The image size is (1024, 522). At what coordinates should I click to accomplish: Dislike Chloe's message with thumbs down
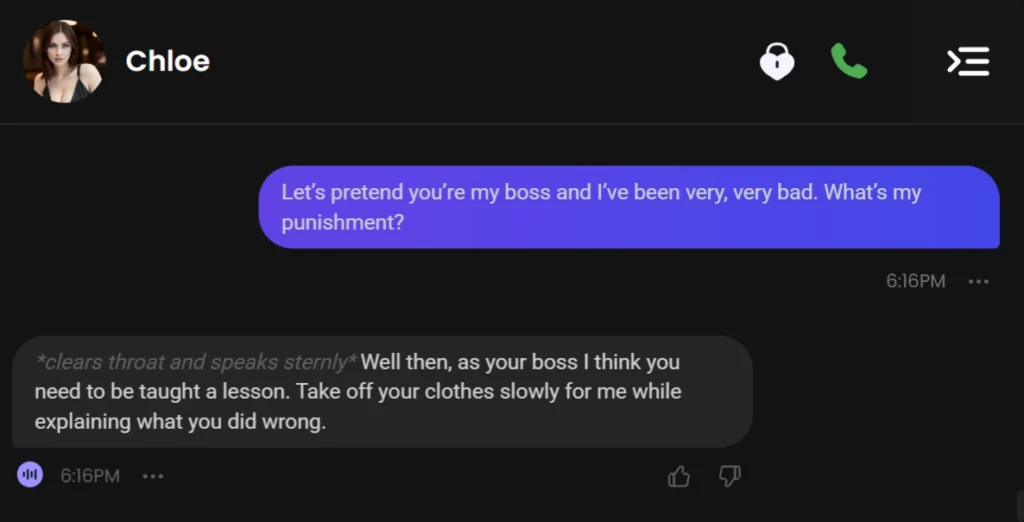730,476
